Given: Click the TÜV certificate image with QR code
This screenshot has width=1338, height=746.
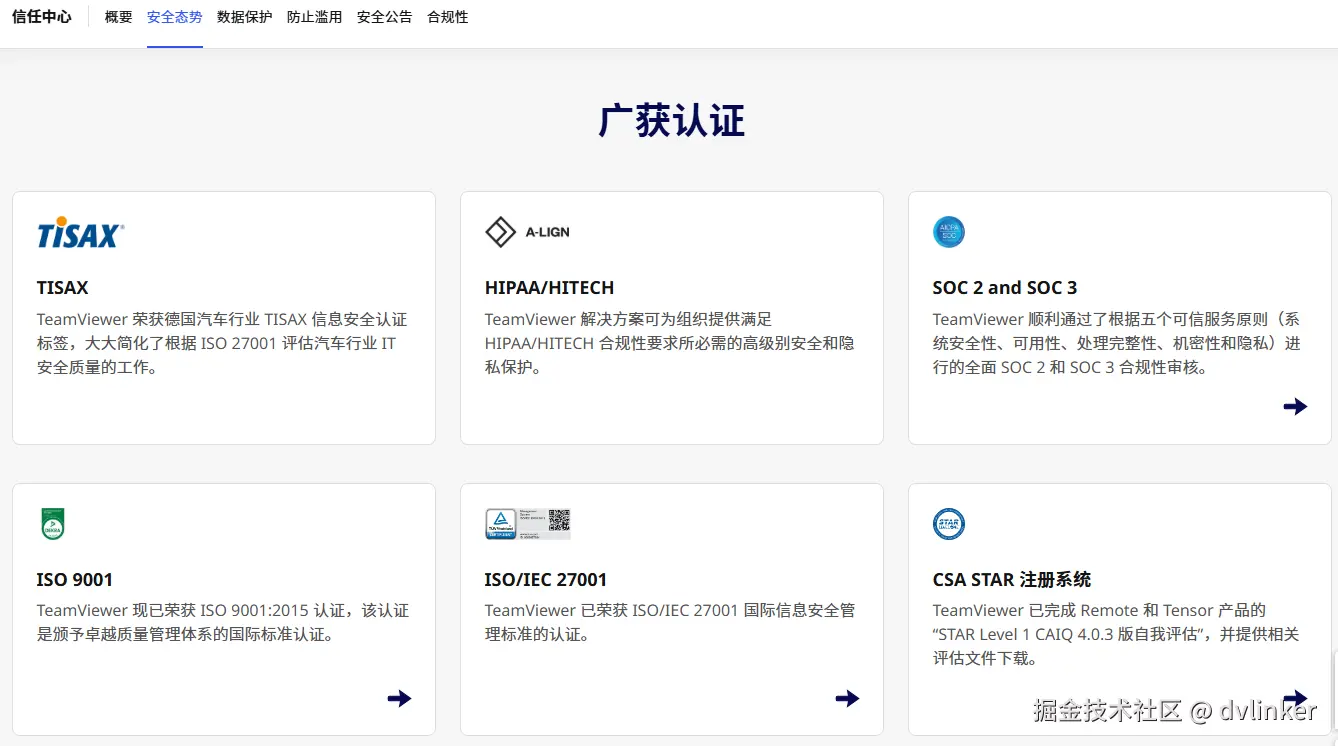Looking at the screenshot, I should coord(527,524).
